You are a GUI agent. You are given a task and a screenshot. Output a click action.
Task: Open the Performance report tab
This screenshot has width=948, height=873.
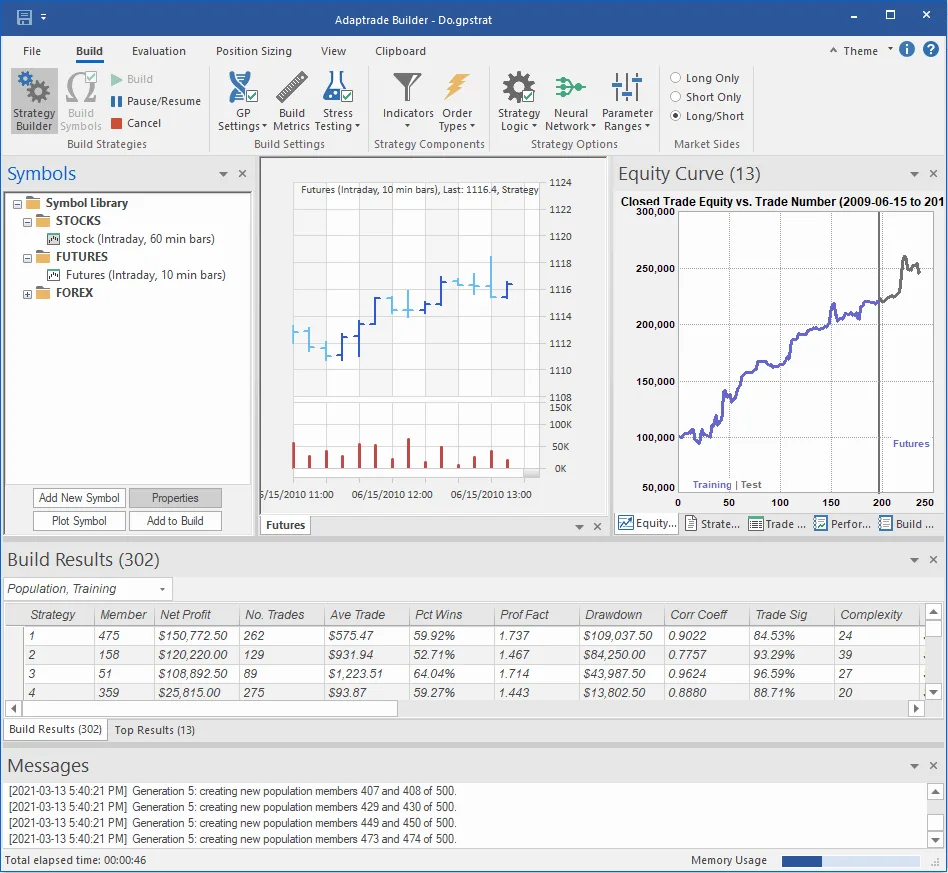pos(842,524)
